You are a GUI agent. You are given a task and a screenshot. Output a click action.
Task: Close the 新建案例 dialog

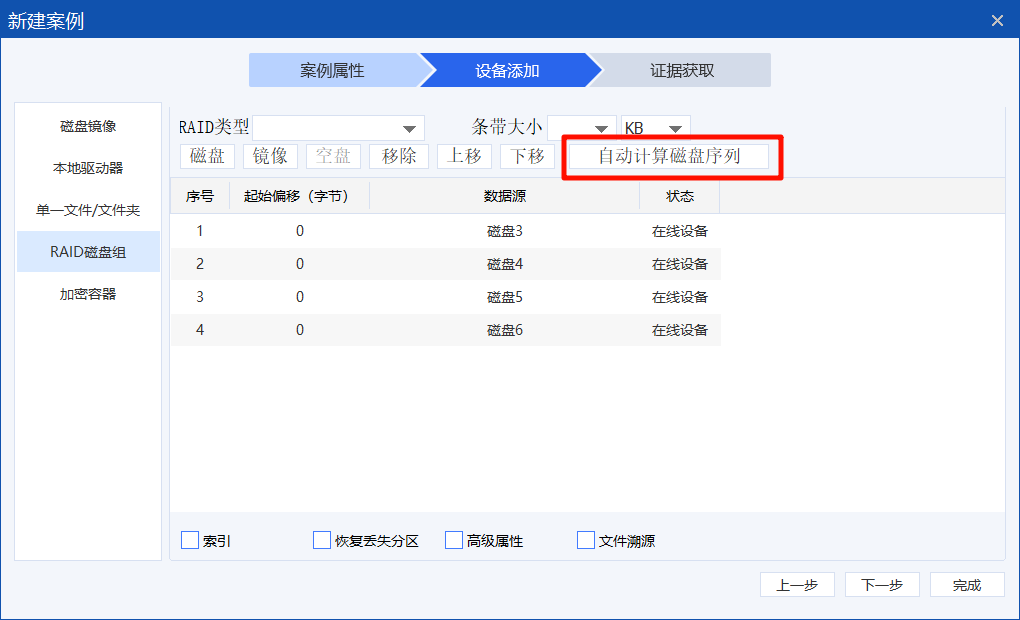[x=997, y=20]
